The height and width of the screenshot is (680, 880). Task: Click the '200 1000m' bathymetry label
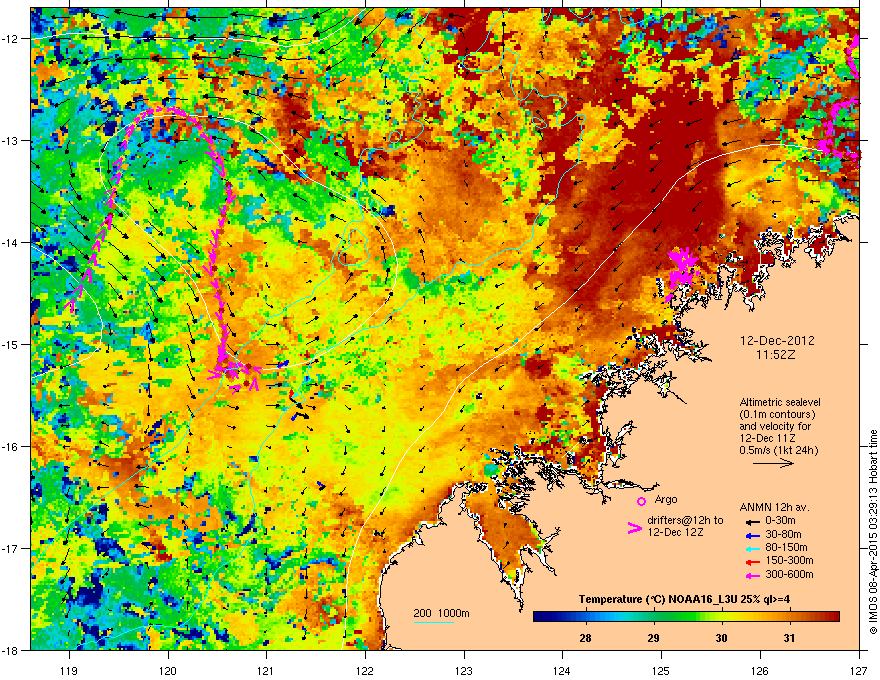pyautogui.click(x=441, y=613)
